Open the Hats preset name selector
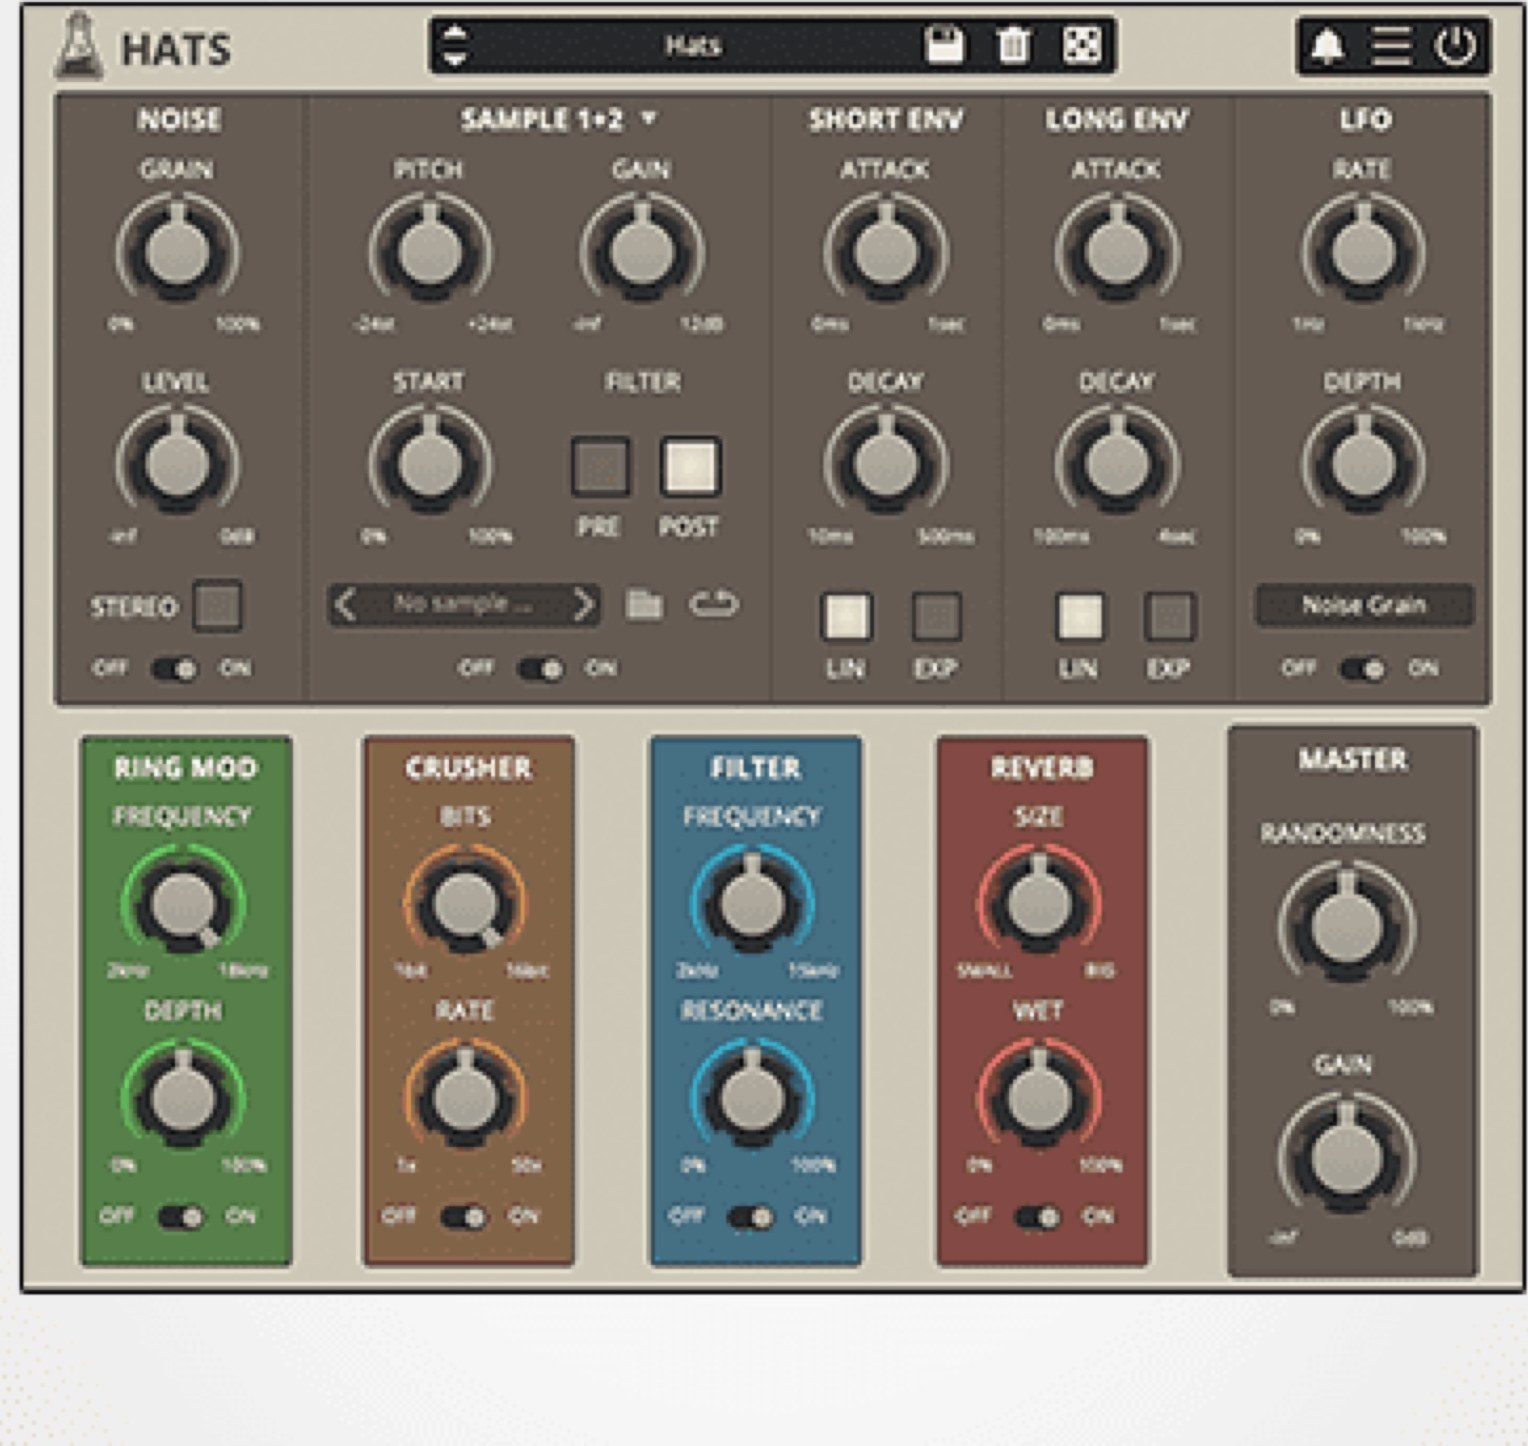This screenshot has height=1446, width=1528. [x=693, y=45]
